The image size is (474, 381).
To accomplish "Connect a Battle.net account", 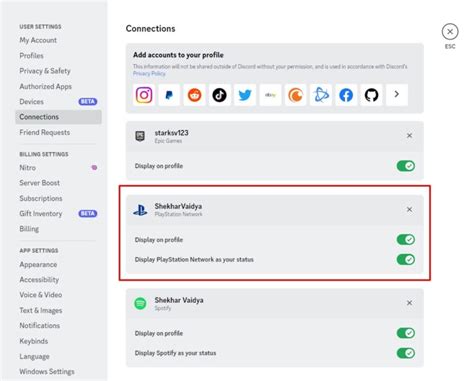I will [x=321, y=95].
